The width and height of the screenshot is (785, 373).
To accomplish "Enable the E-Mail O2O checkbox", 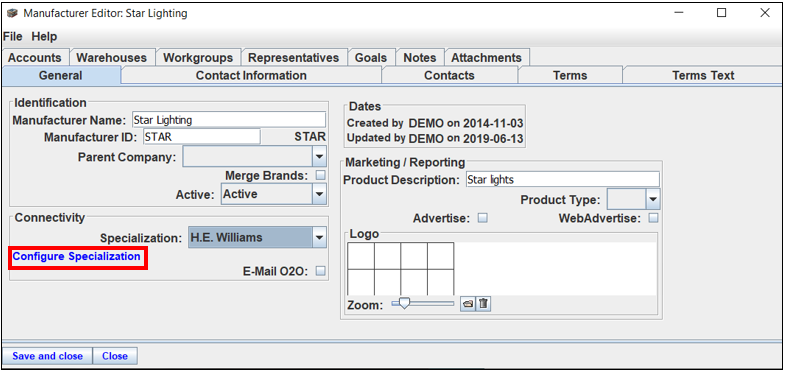I will pyautogui.click(x=320, y=271).
